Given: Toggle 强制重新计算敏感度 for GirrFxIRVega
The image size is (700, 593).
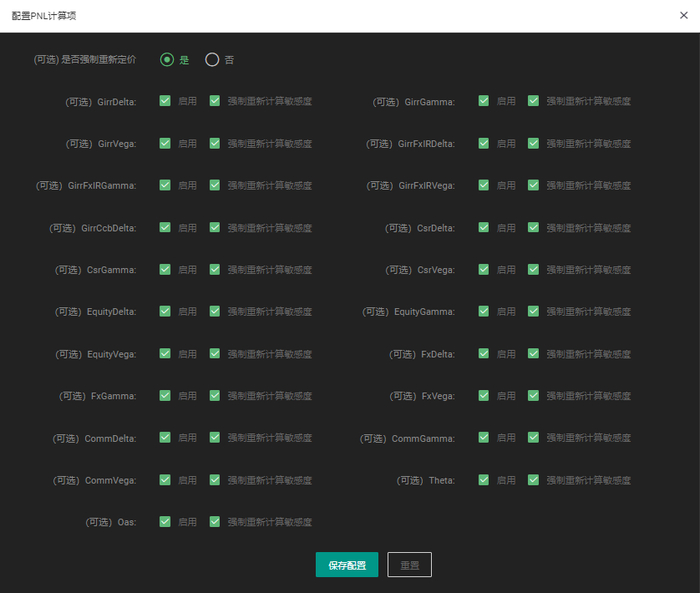Looking at the screenshot, I should (x=533, y=185).
